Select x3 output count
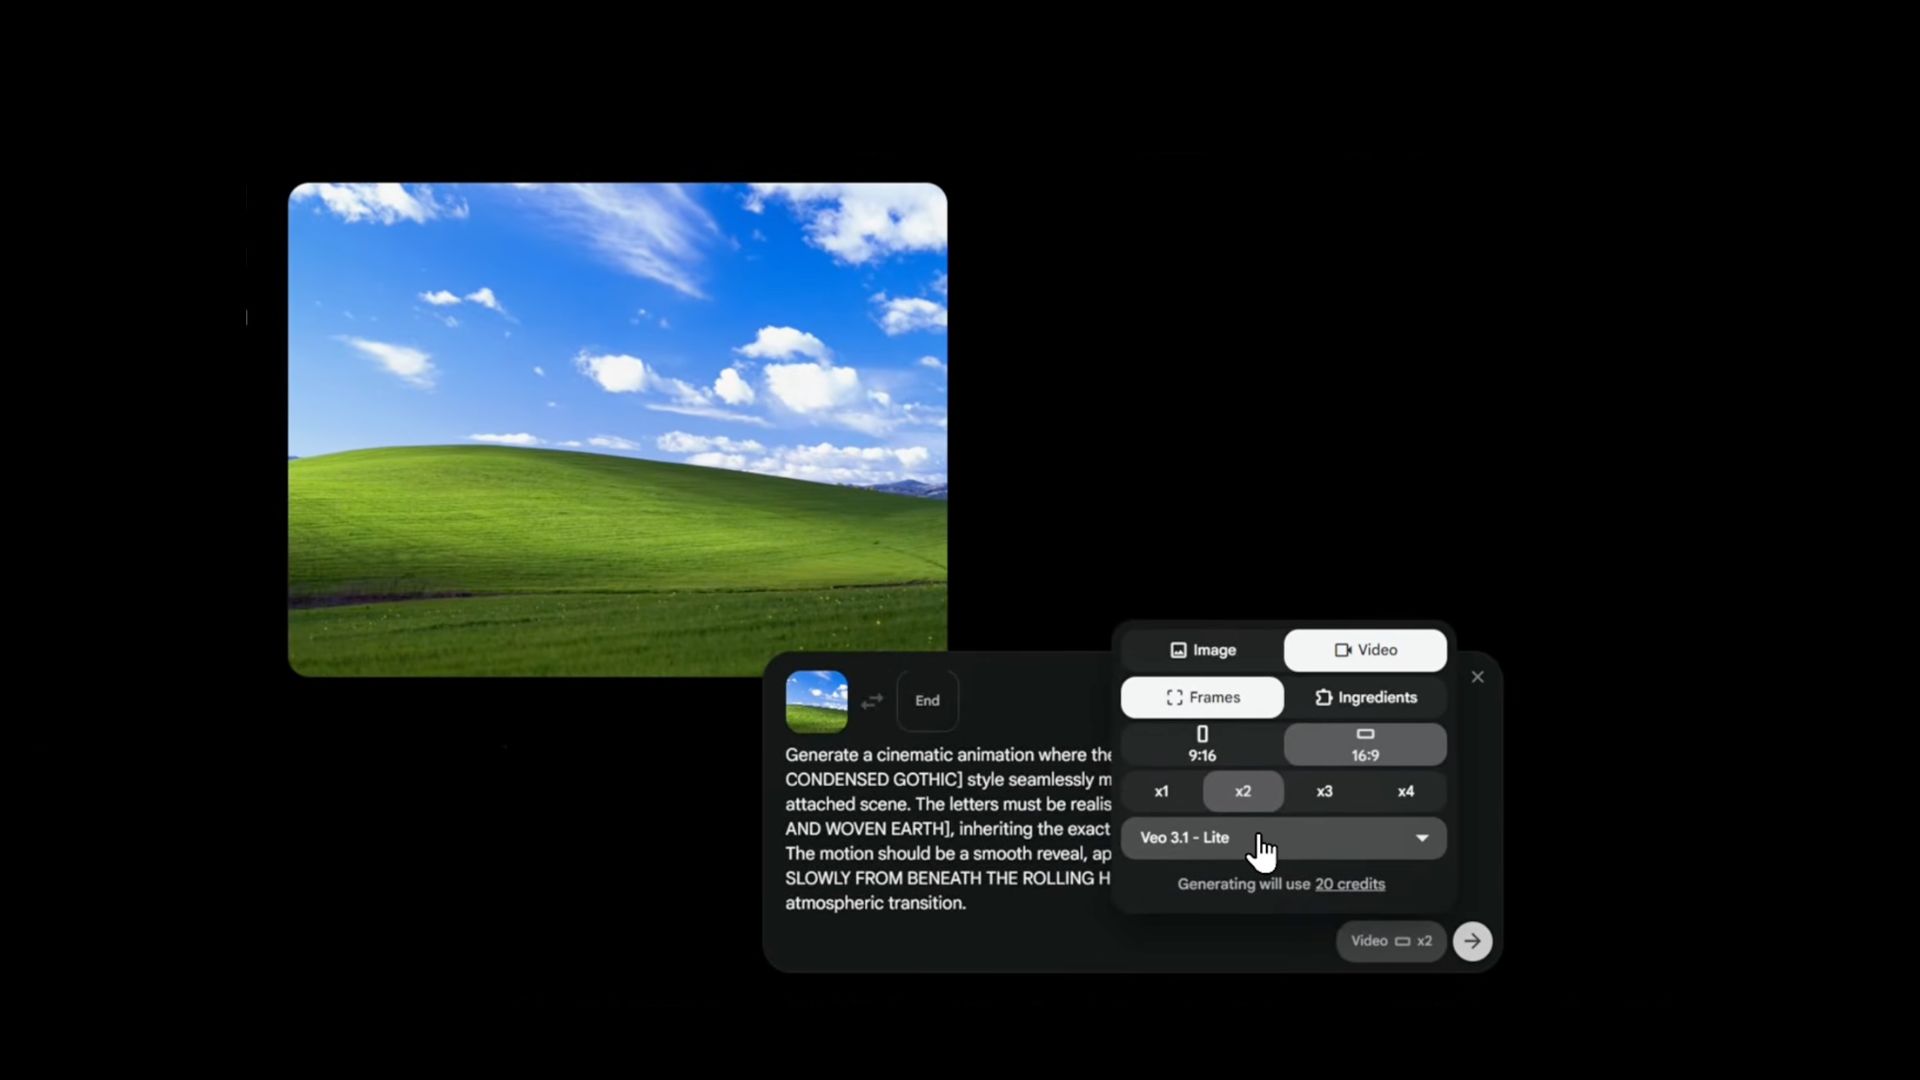The image size is (1920, 1080). coord(1324,791)
